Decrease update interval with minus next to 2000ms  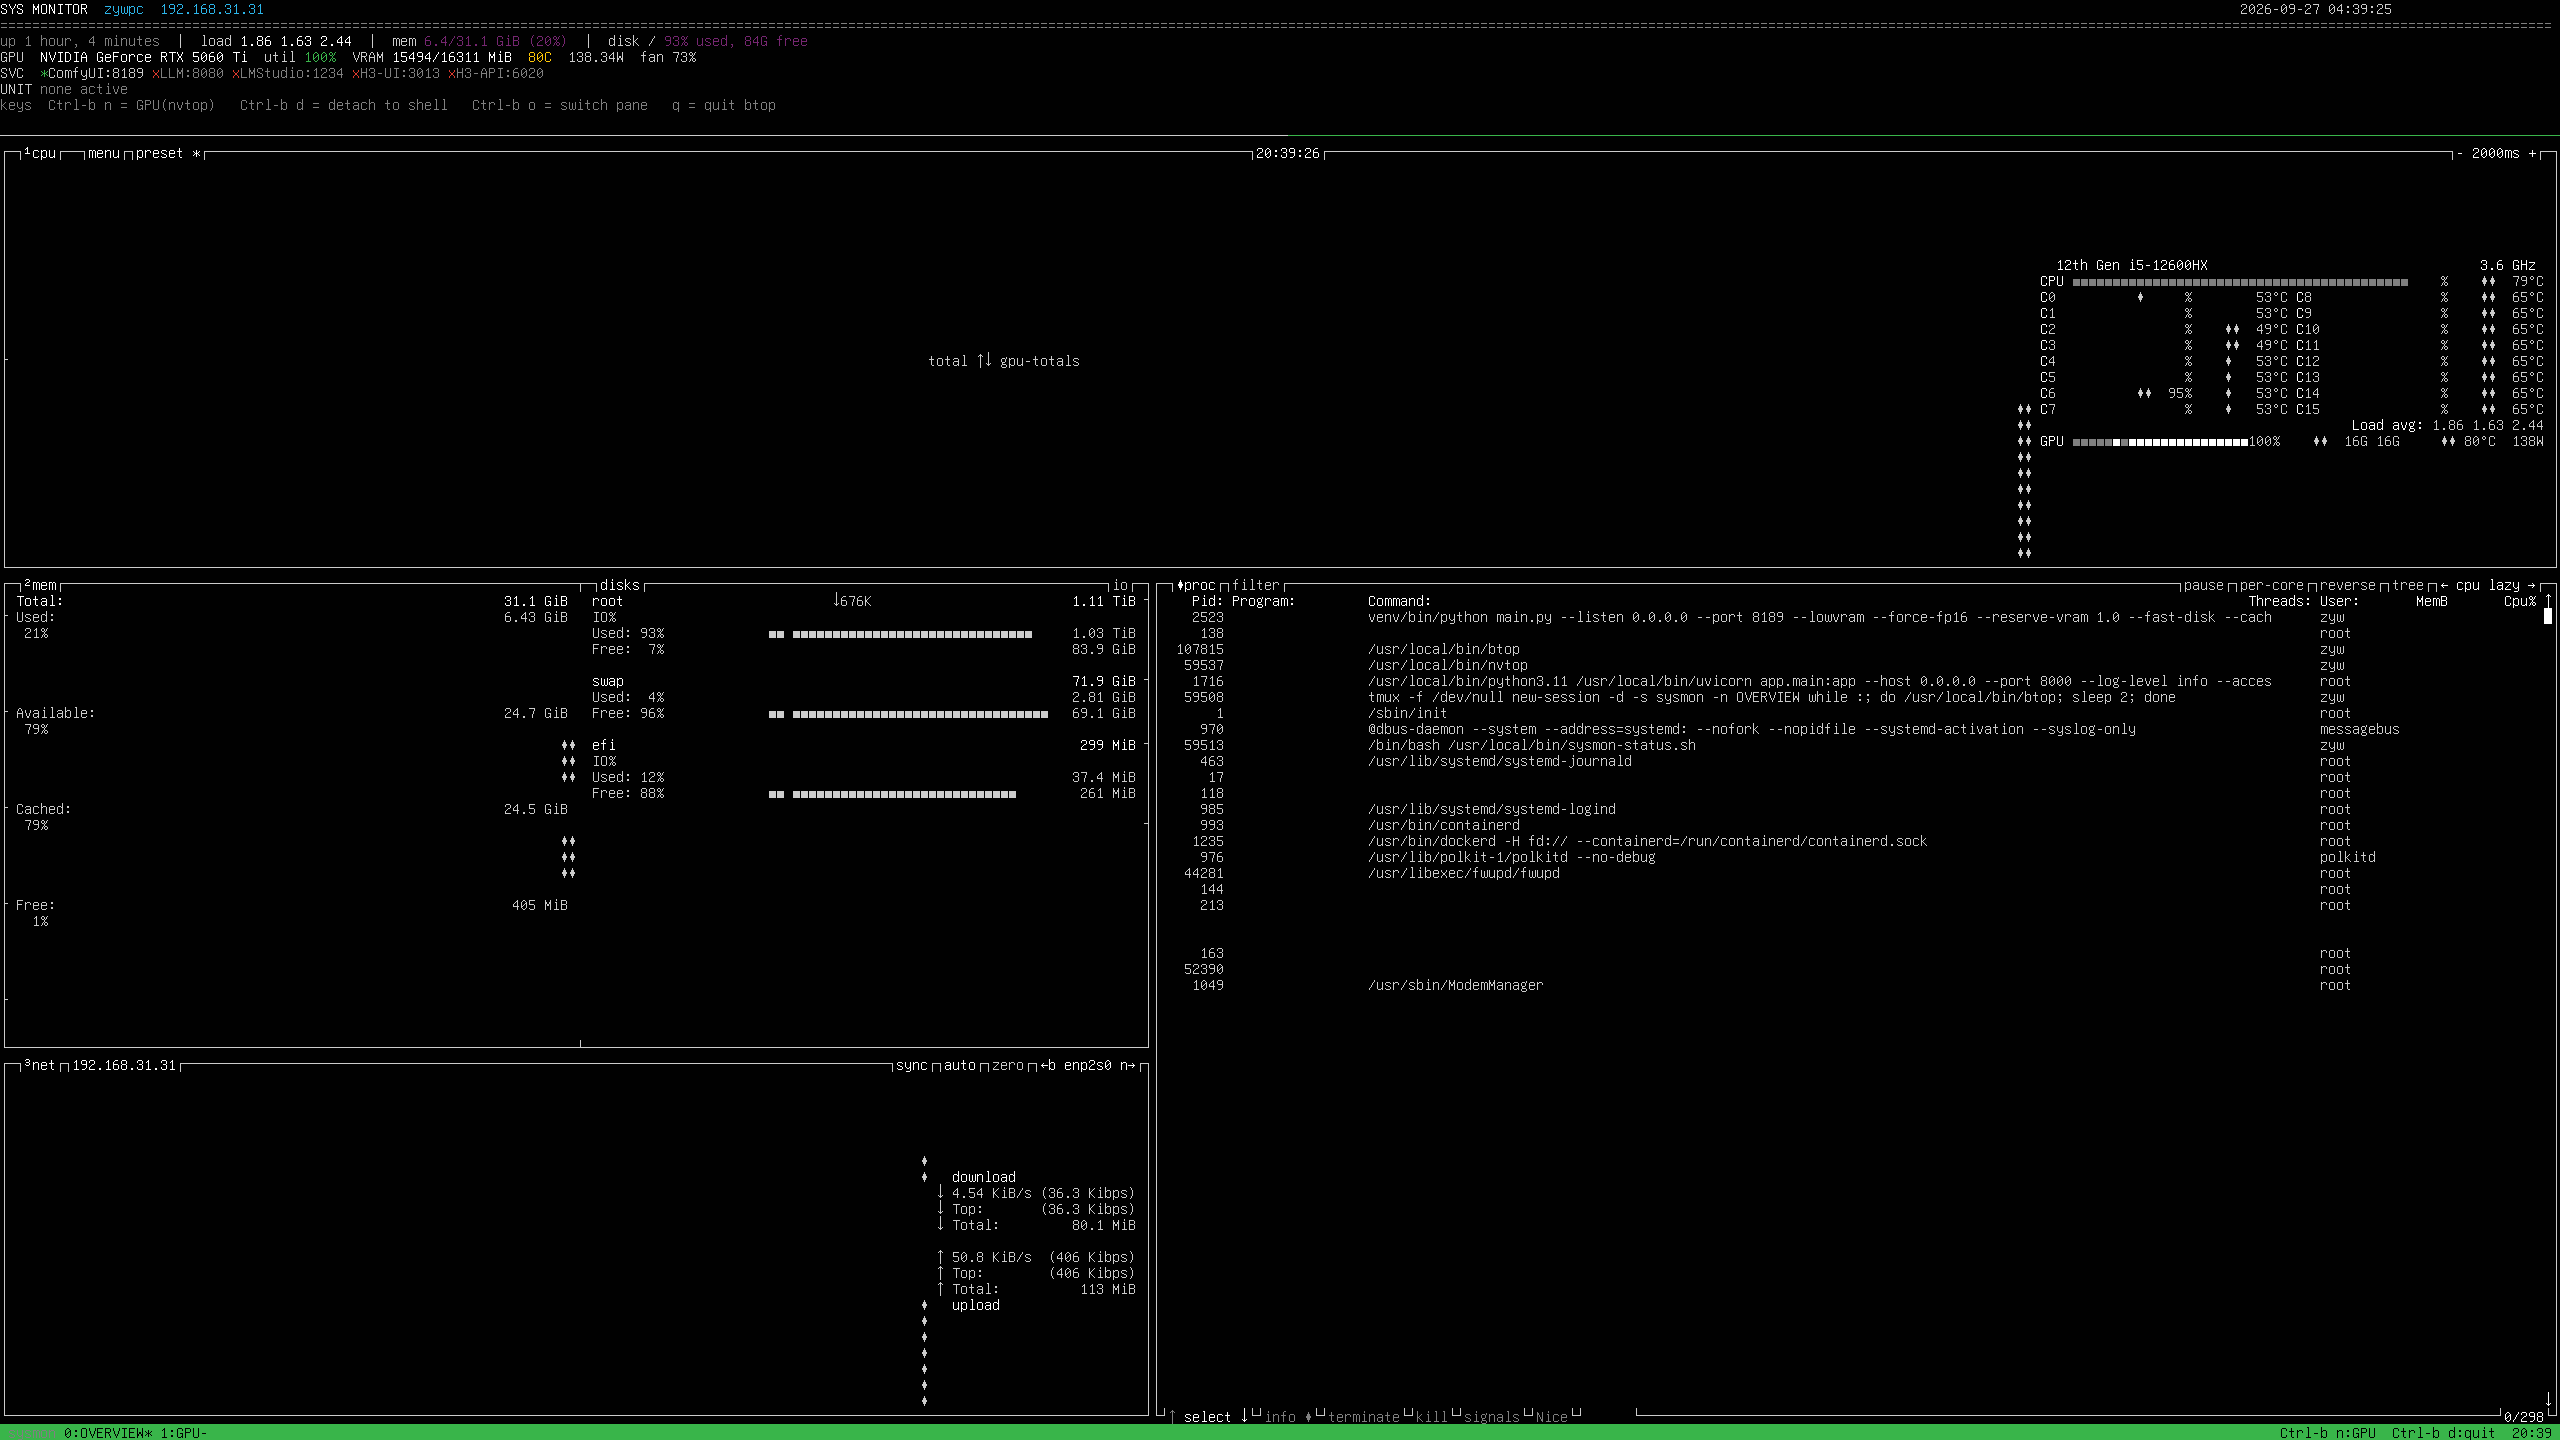click(2460, 153)
